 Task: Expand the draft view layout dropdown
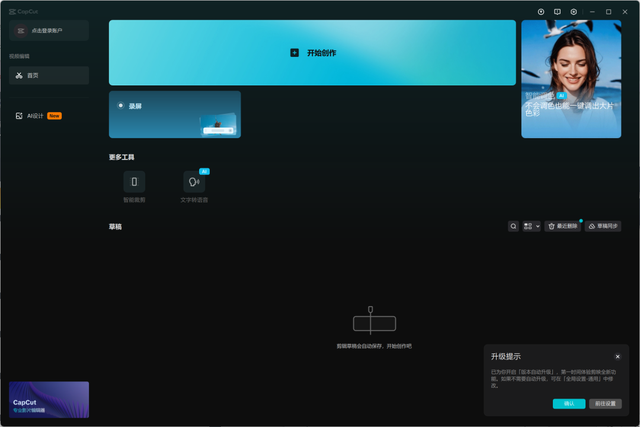point(531,227)
